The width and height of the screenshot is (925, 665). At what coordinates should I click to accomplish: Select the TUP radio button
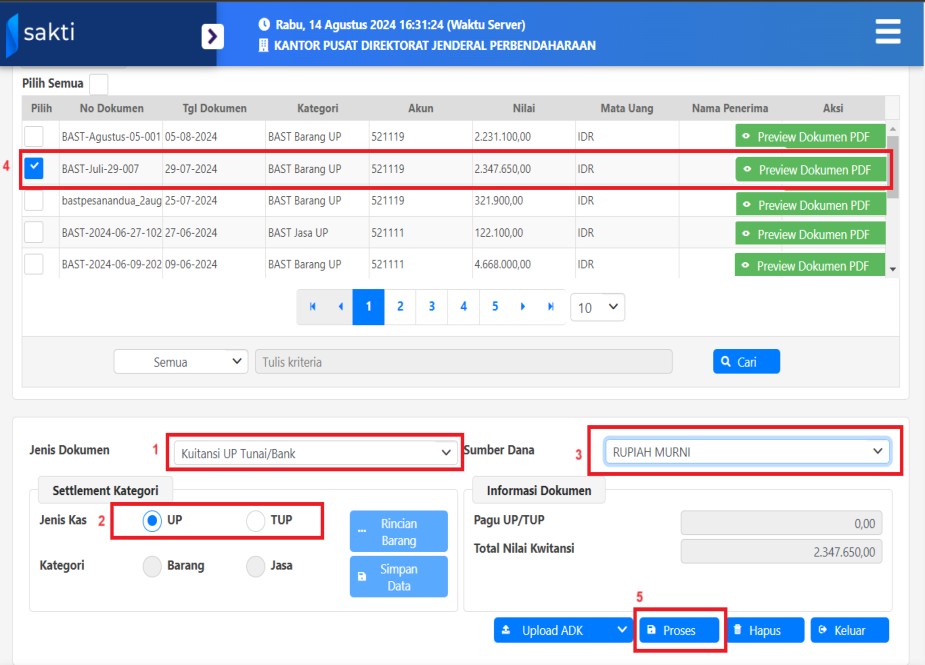[256, 521]
